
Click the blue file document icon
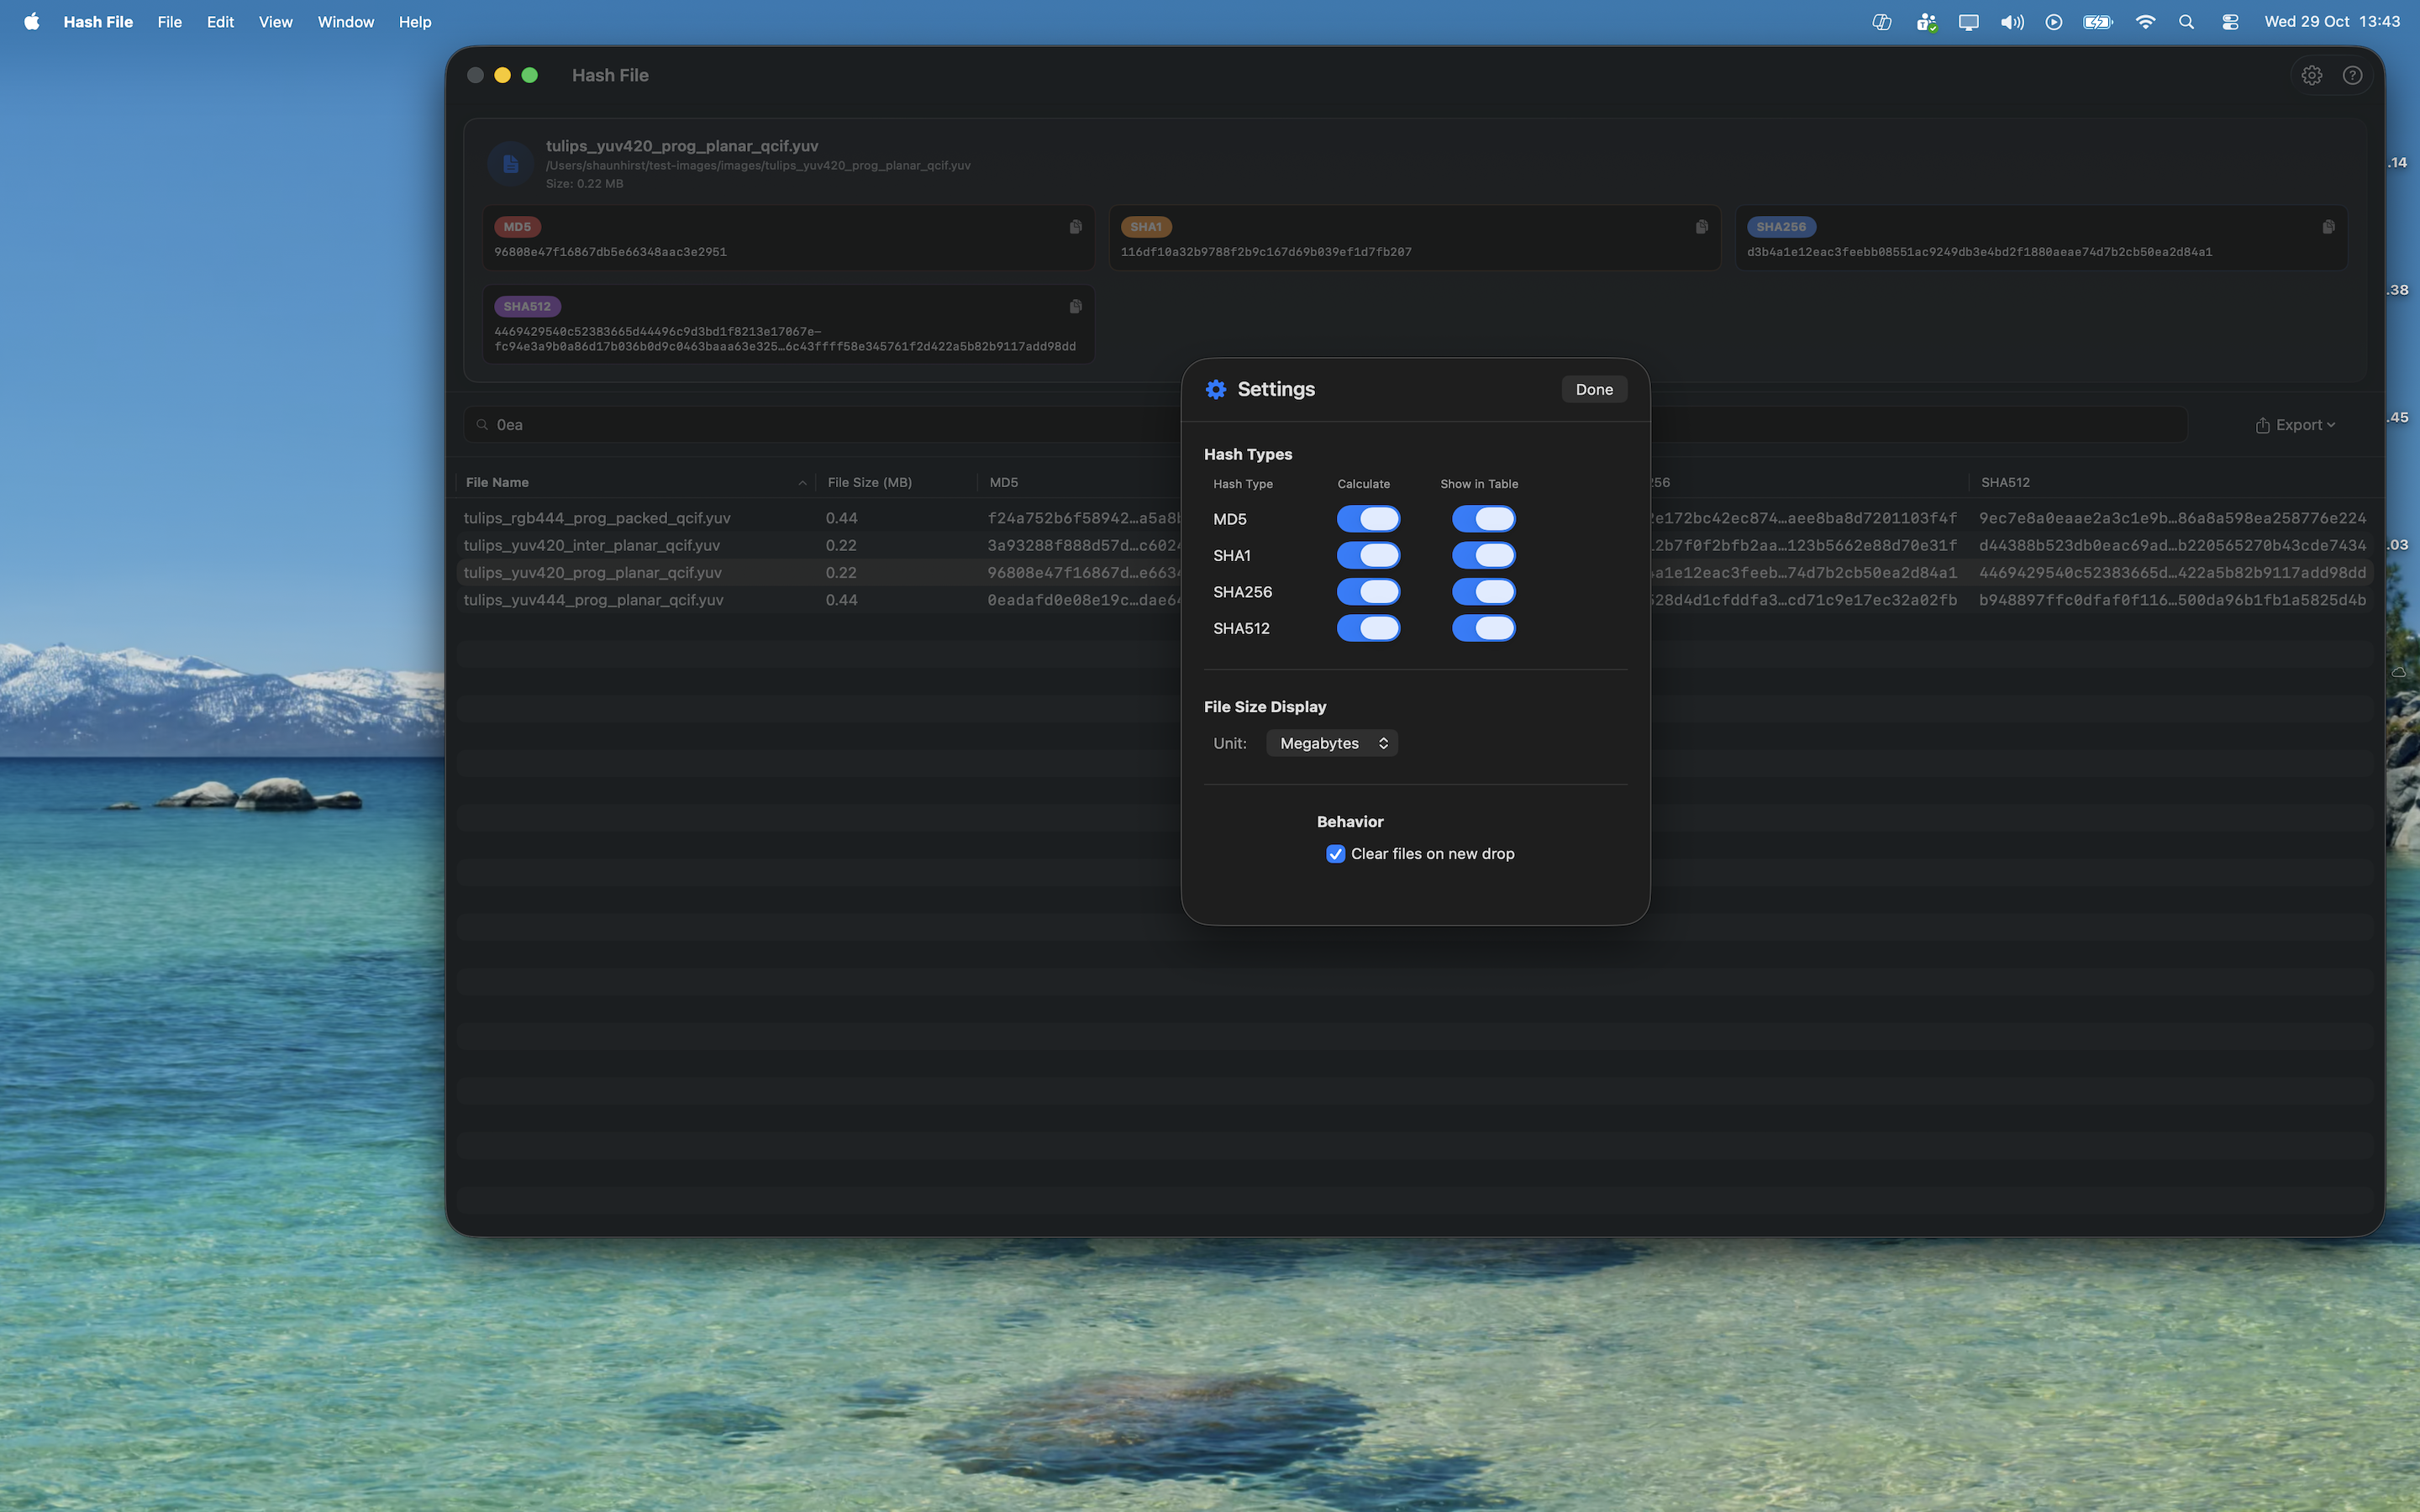[x=510, y=164]
